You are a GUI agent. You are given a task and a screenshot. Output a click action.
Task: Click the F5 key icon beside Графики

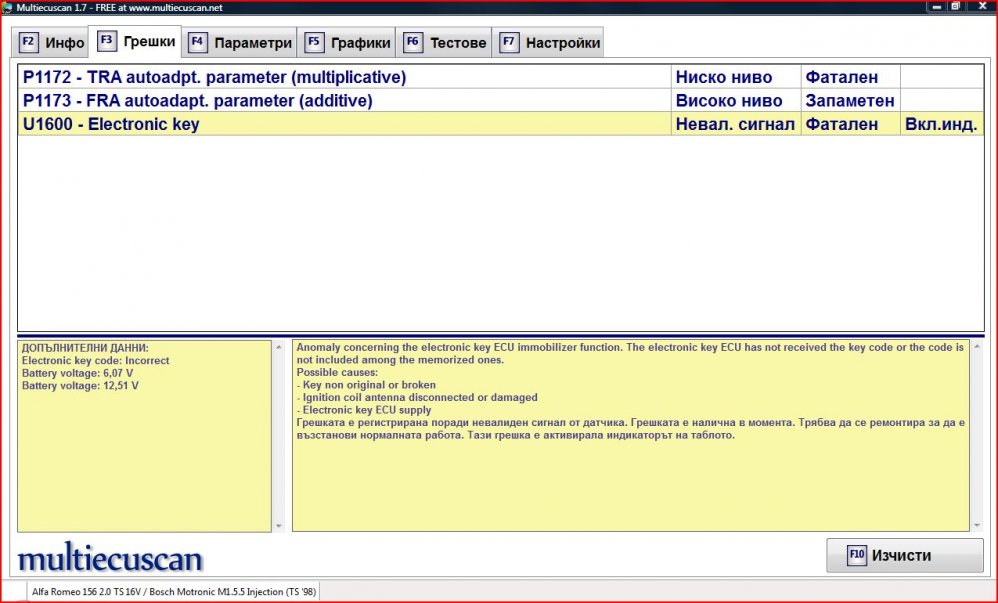pos(314,43)
